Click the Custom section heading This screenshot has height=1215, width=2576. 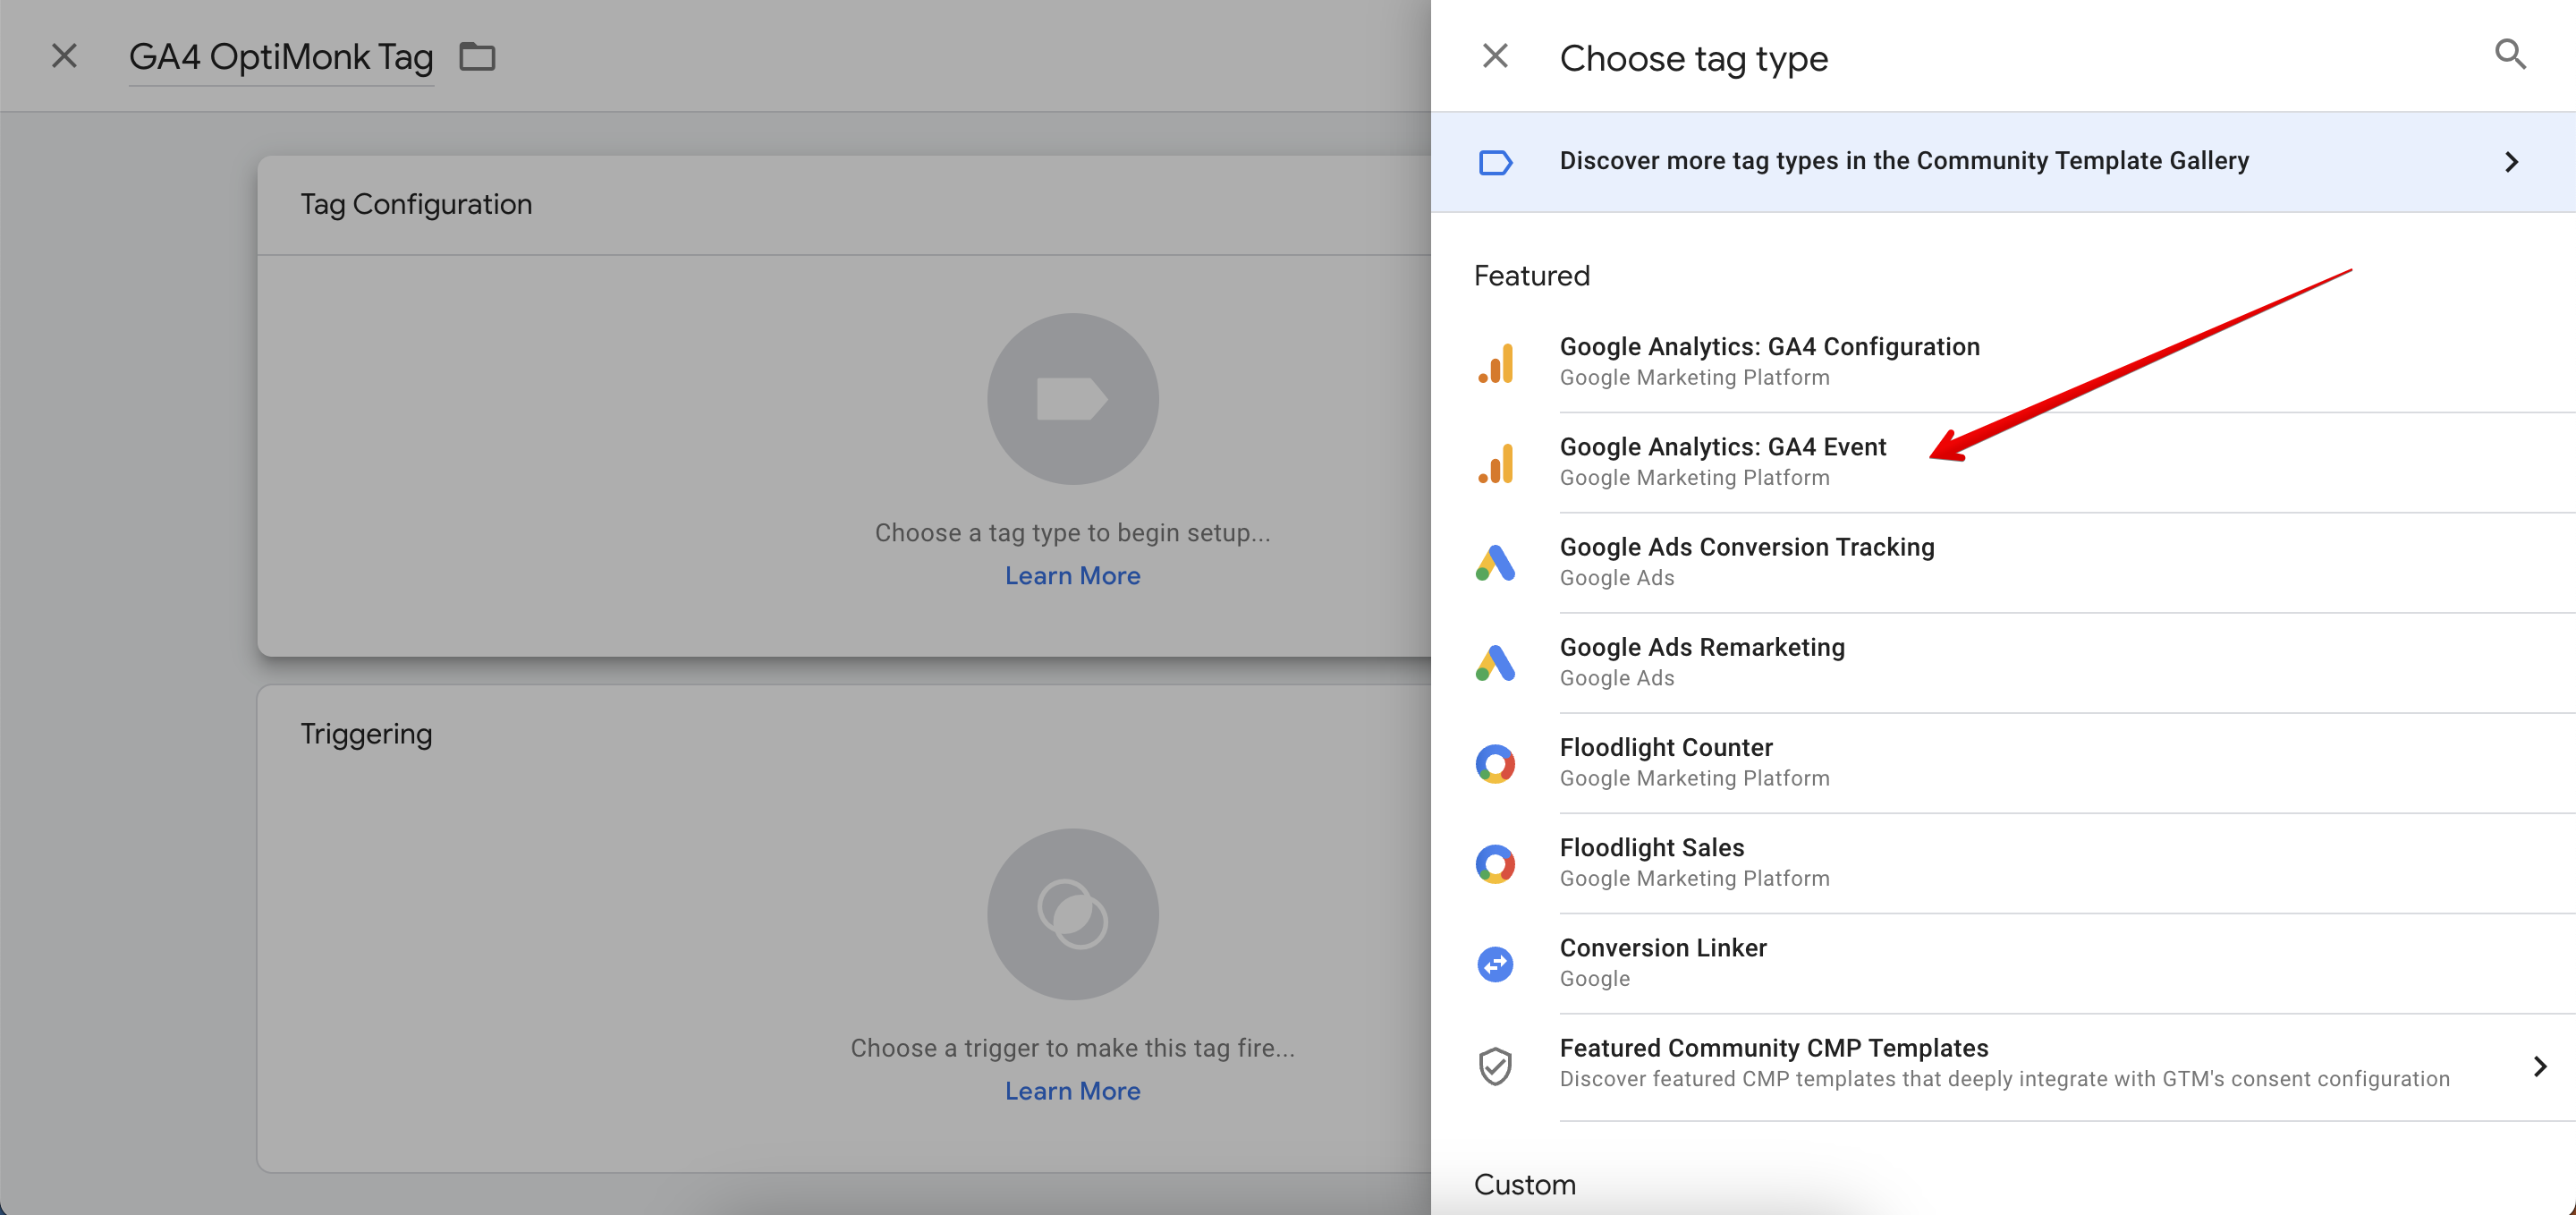click(x=1524, y=1184)
